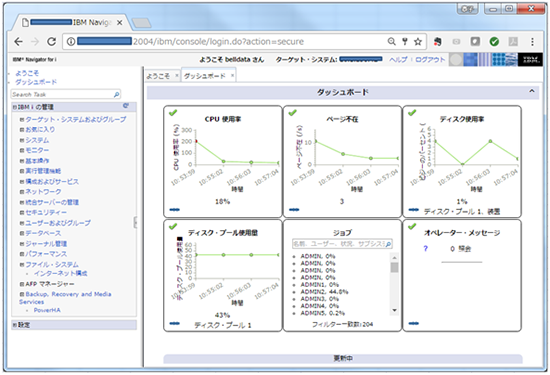The height and width of the screenshot is (375, 550).
Task: Expand the 設定 section
Action: [15, 325]
